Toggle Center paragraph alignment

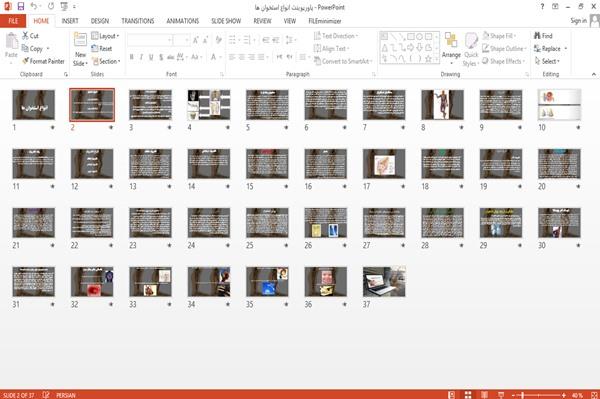pos(241,57)
